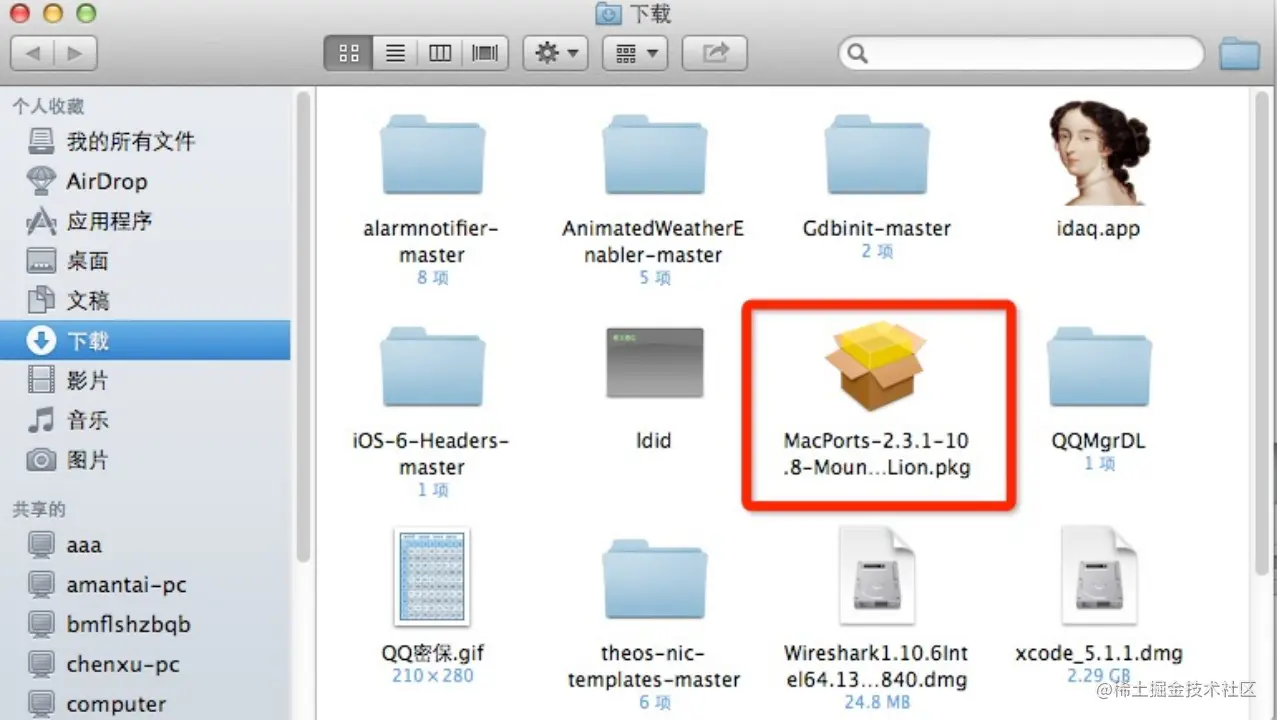The width and height of the screenshot is (1277, 720).
Task: Select shared computer bmflshzbqb
Action: tap(145, 625)
